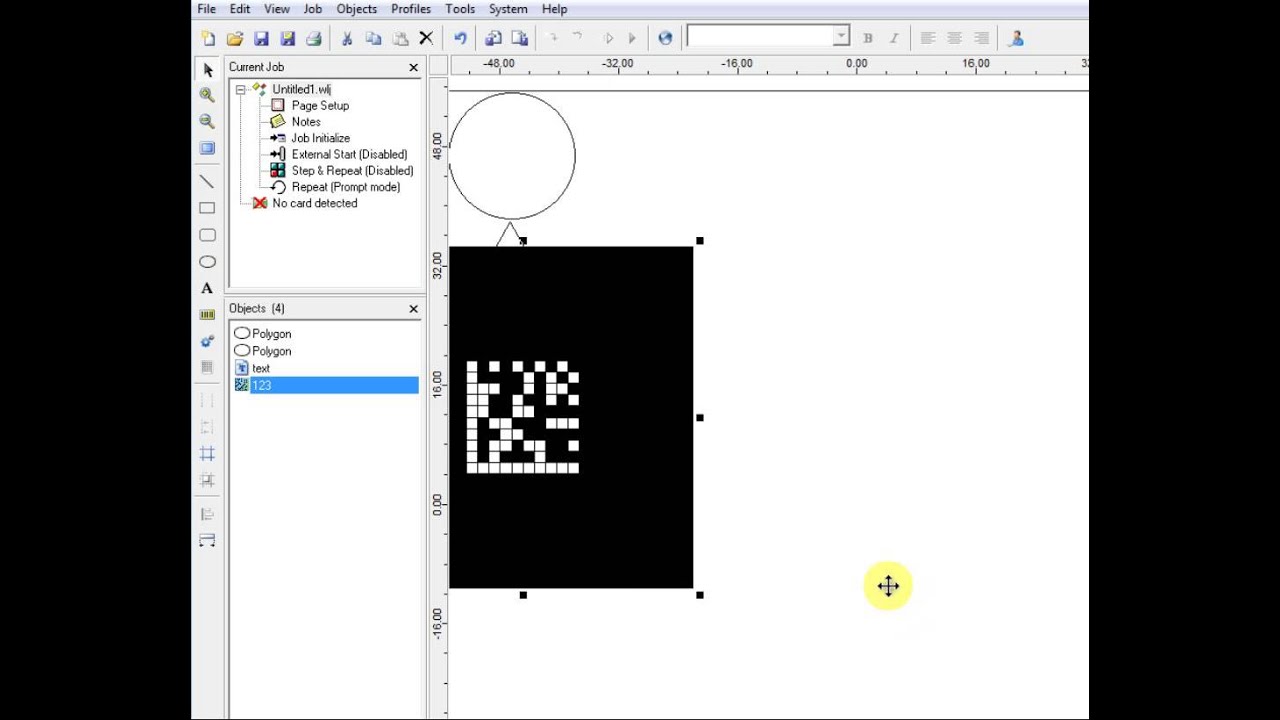Viewport: 1280px width, 720px height.
Task: Activate the zoom in tool
Action: (207, 95)
